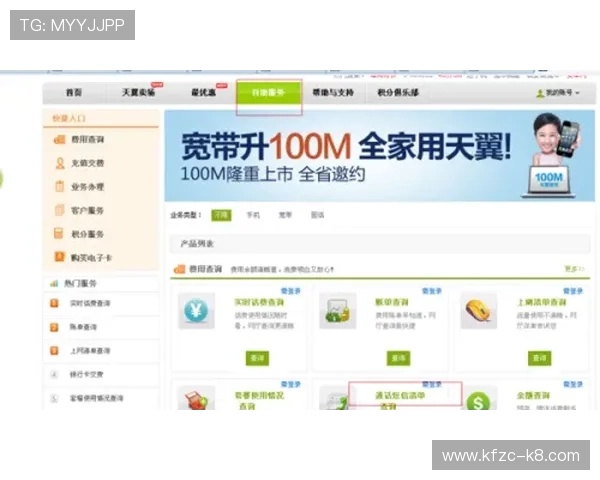Open 积分服务 in the quick-entry list
The height and width of the screenshot is (480, 600).
click(x=88, y=234)
